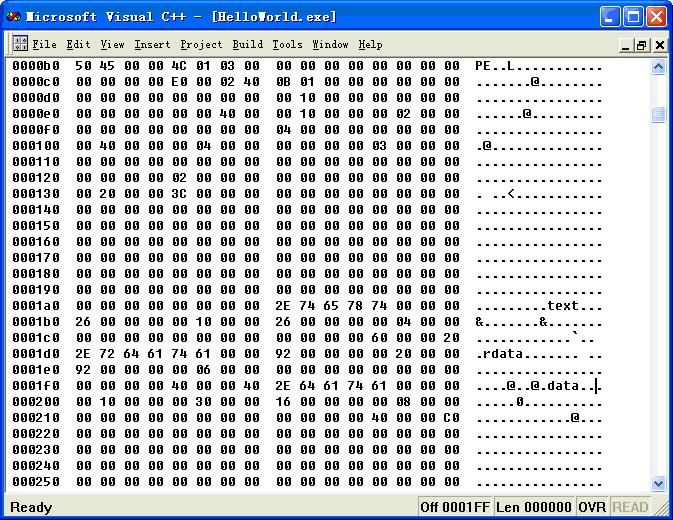Click the '3C' byte in row 000130
This screenshot has height=520, width=673.
pyautogui.click(x=179, y=194)
